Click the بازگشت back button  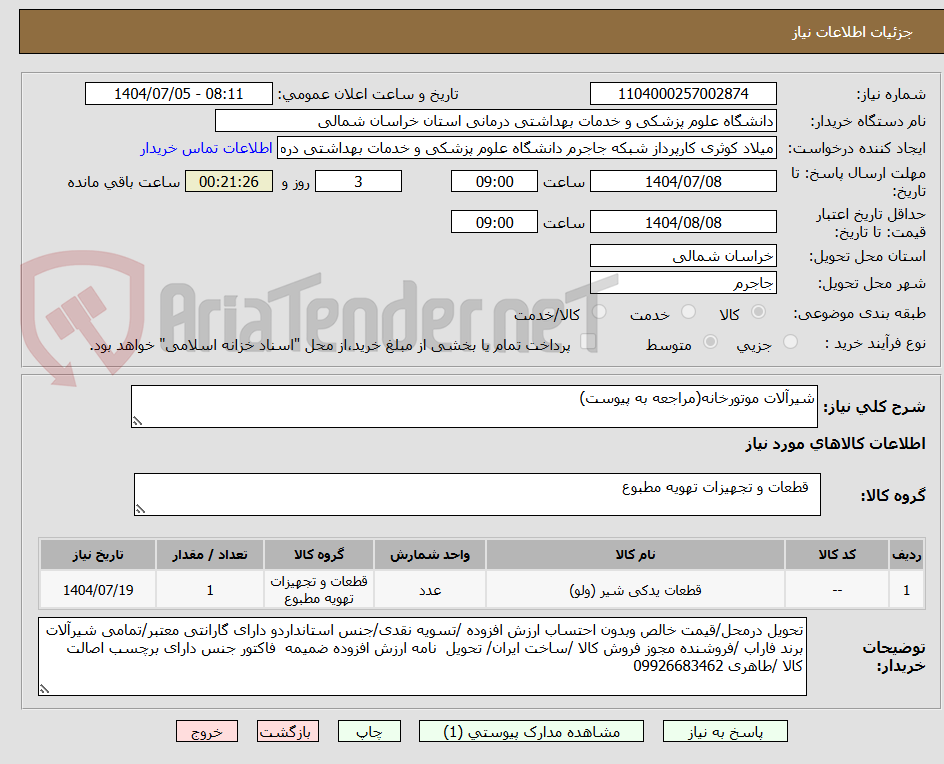288,731
